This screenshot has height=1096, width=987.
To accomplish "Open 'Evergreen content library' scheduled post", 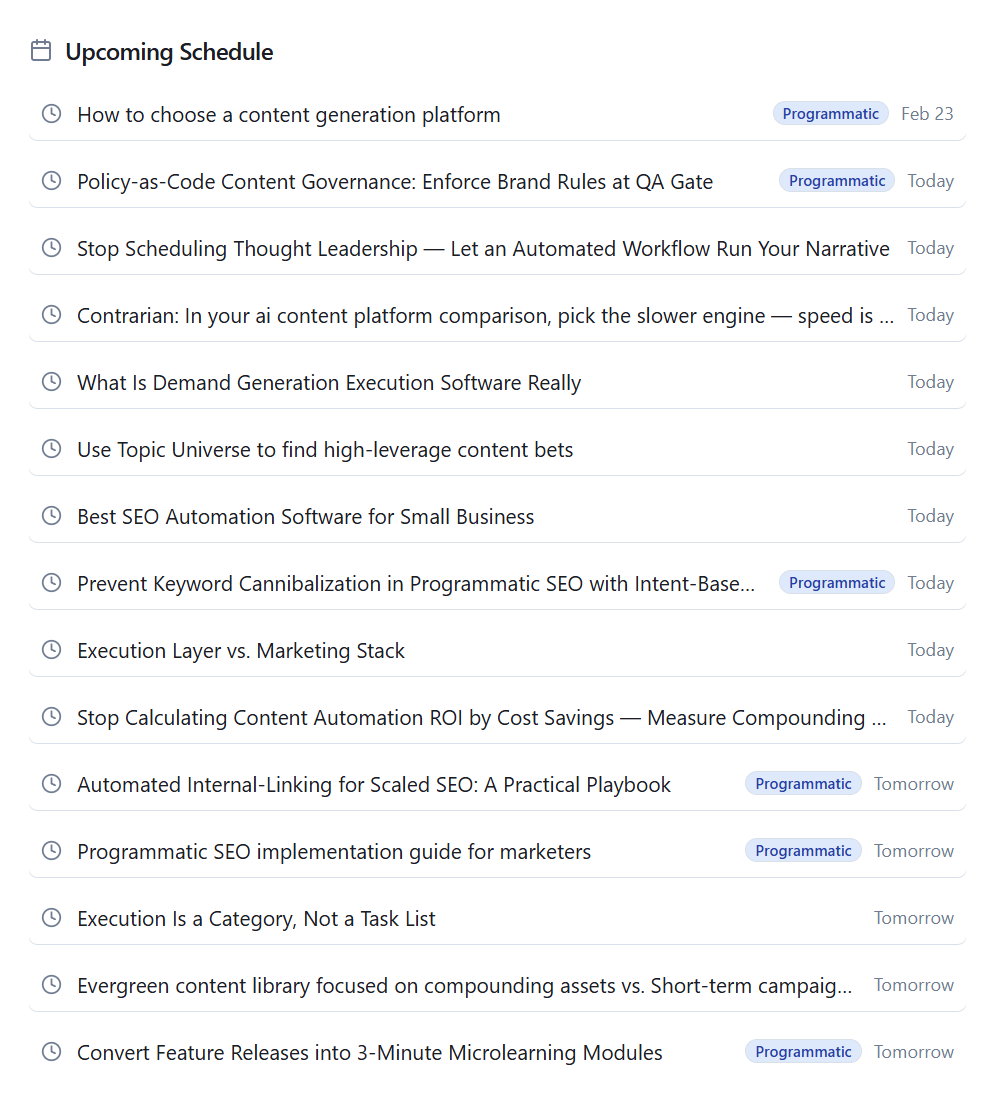I will click(465, 986).
